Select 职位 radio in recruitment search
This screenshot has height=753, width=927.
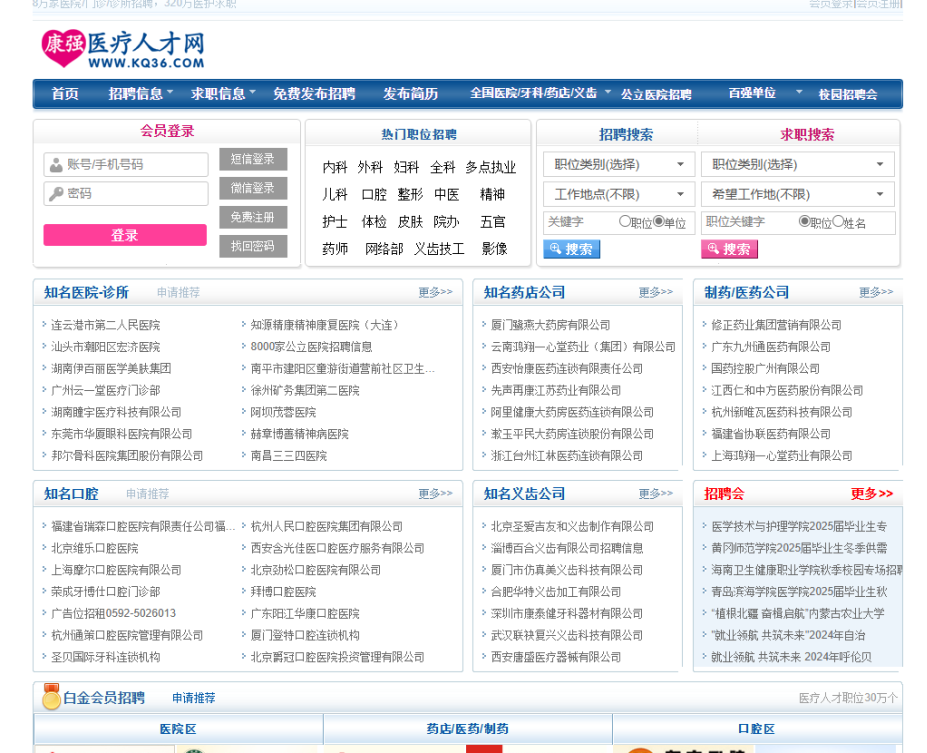625,222
